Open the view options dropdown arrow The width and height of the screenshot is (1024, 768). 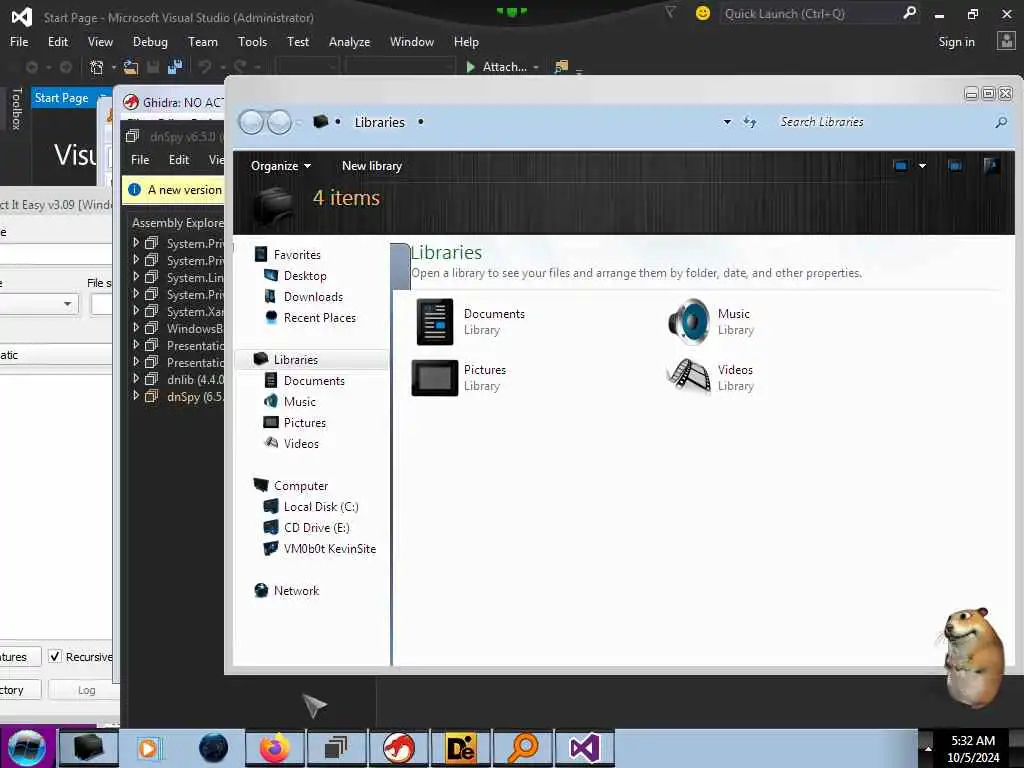click(922, 166)
